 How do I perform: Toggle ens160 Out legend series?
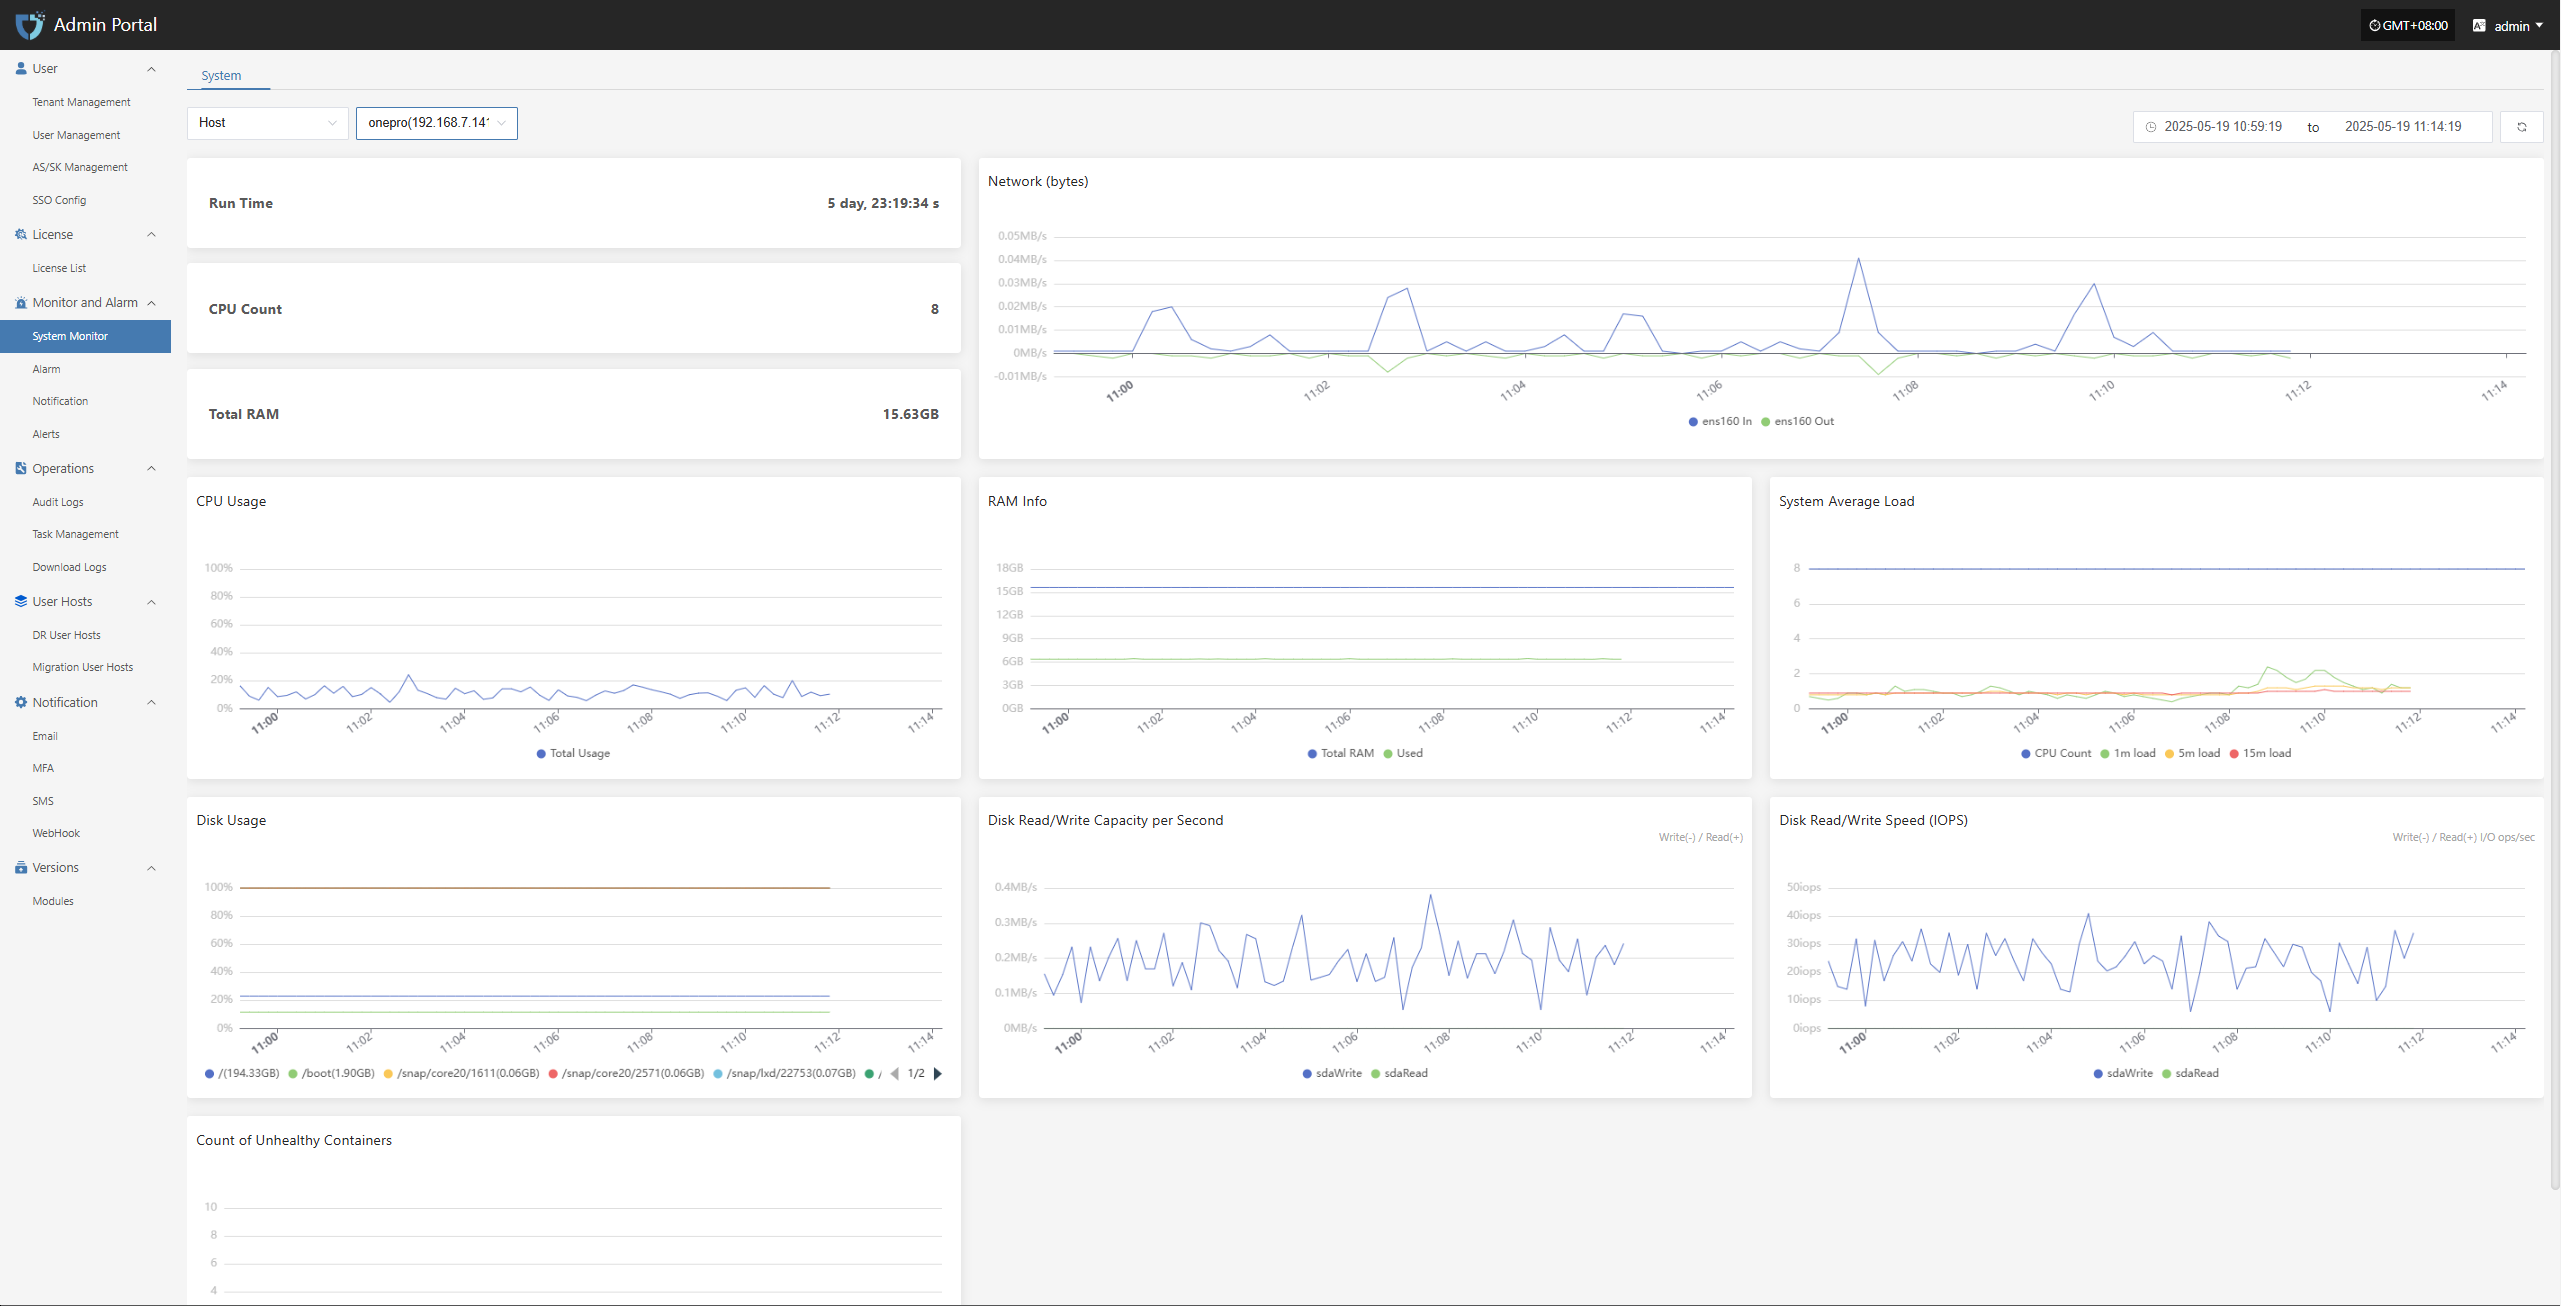coord(1797,421)
